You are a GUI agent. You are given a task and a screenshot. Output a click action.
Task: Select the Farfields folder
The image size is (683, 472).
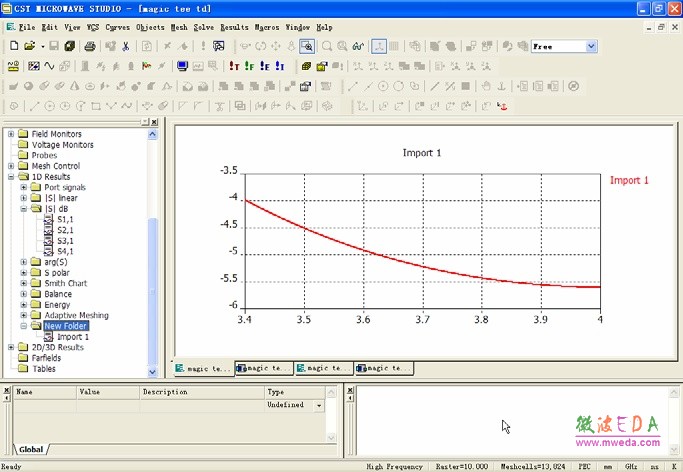46,358
